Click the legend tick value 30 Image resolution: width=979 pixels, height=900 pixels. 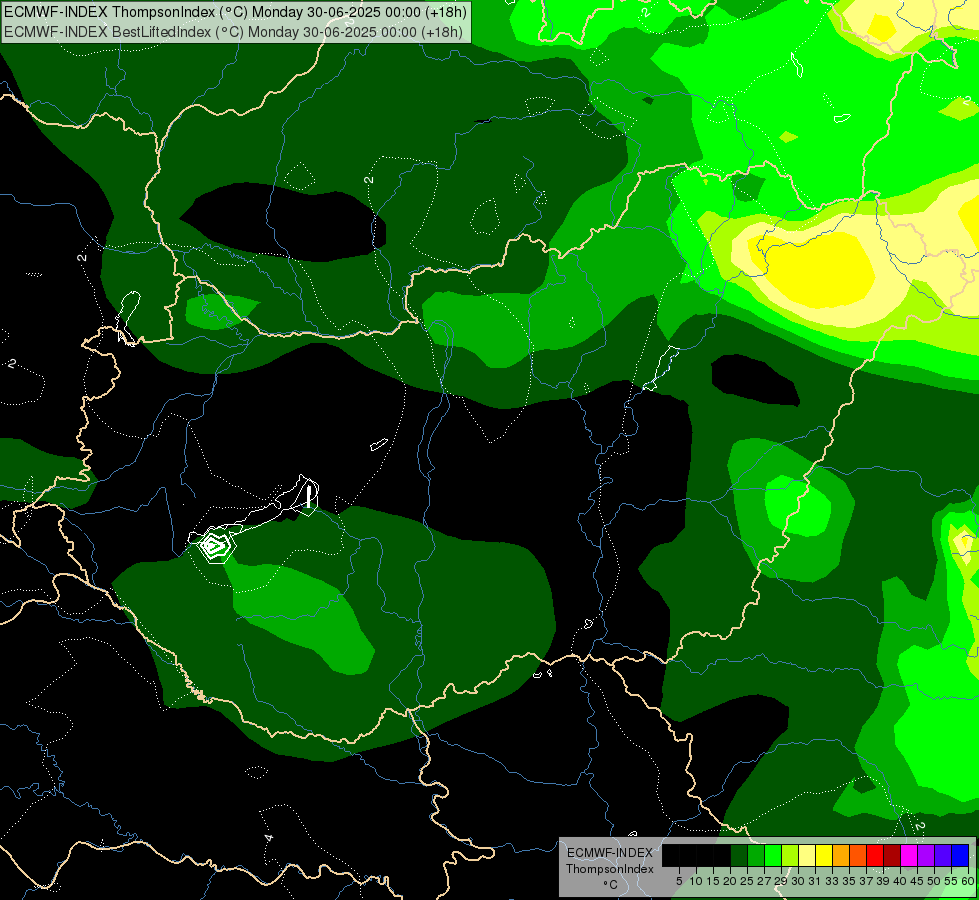(x=798, y=881)
